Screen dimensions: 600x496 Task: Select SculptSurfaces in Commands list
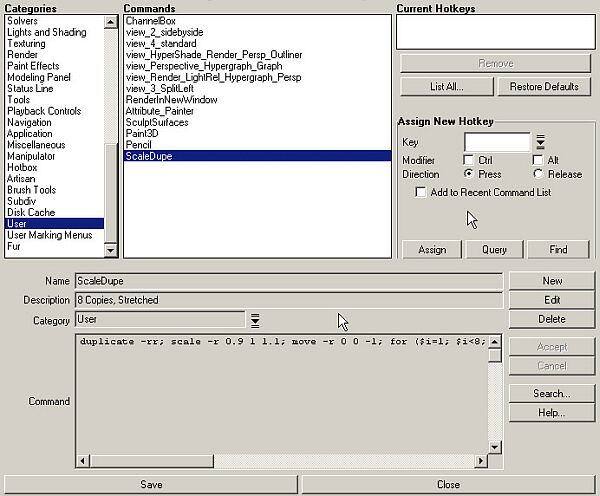pos(157,122)
